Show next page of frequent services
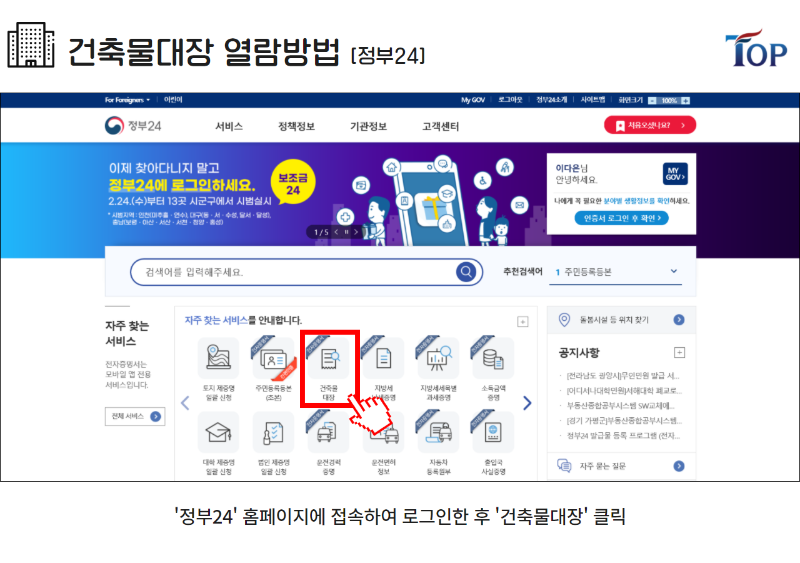The height and width of the screenshot is (563, 800). pos(527,403)
